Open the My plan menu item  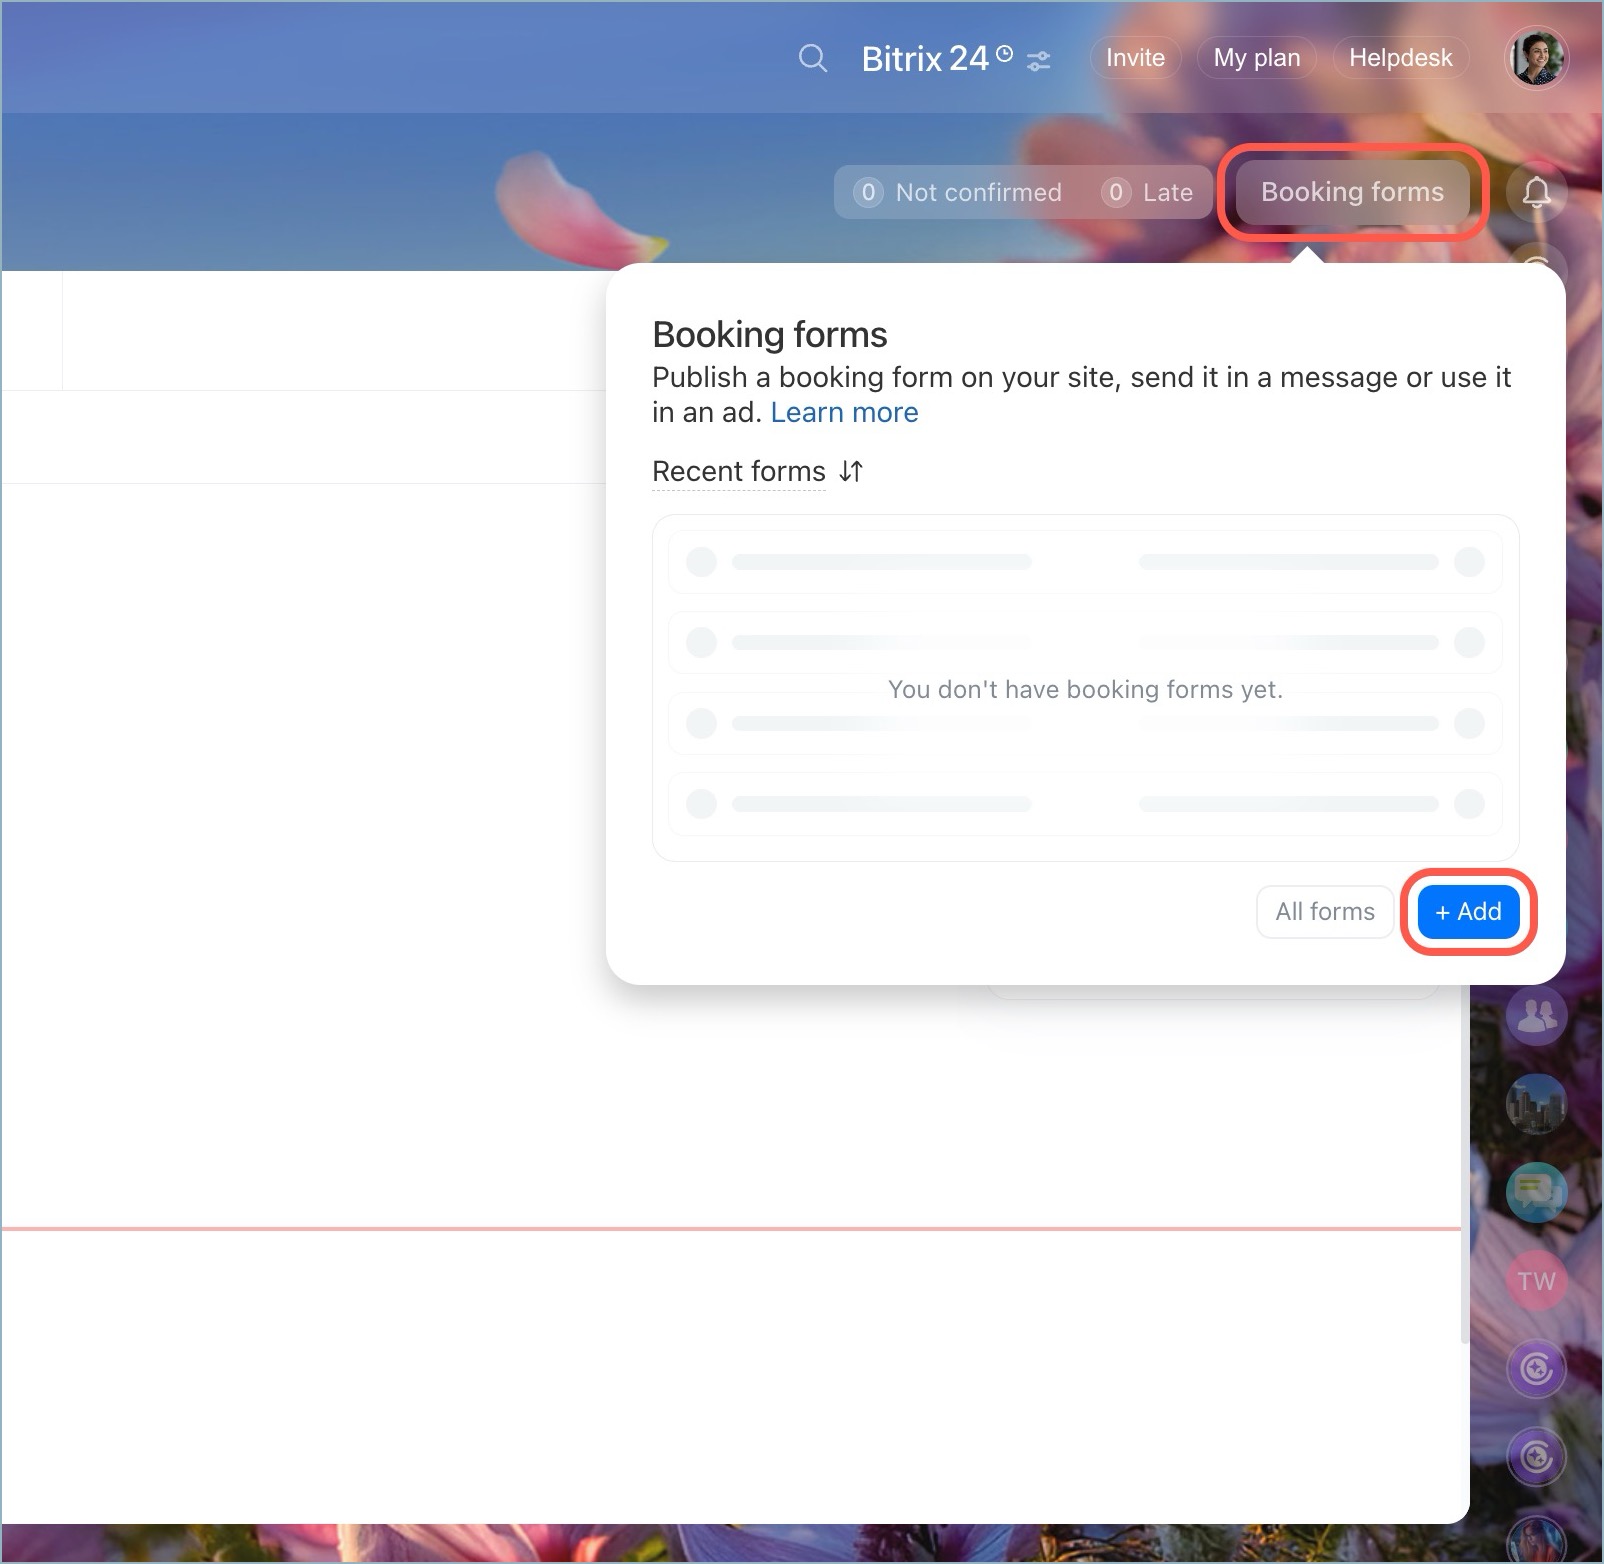click(1256, 58)
